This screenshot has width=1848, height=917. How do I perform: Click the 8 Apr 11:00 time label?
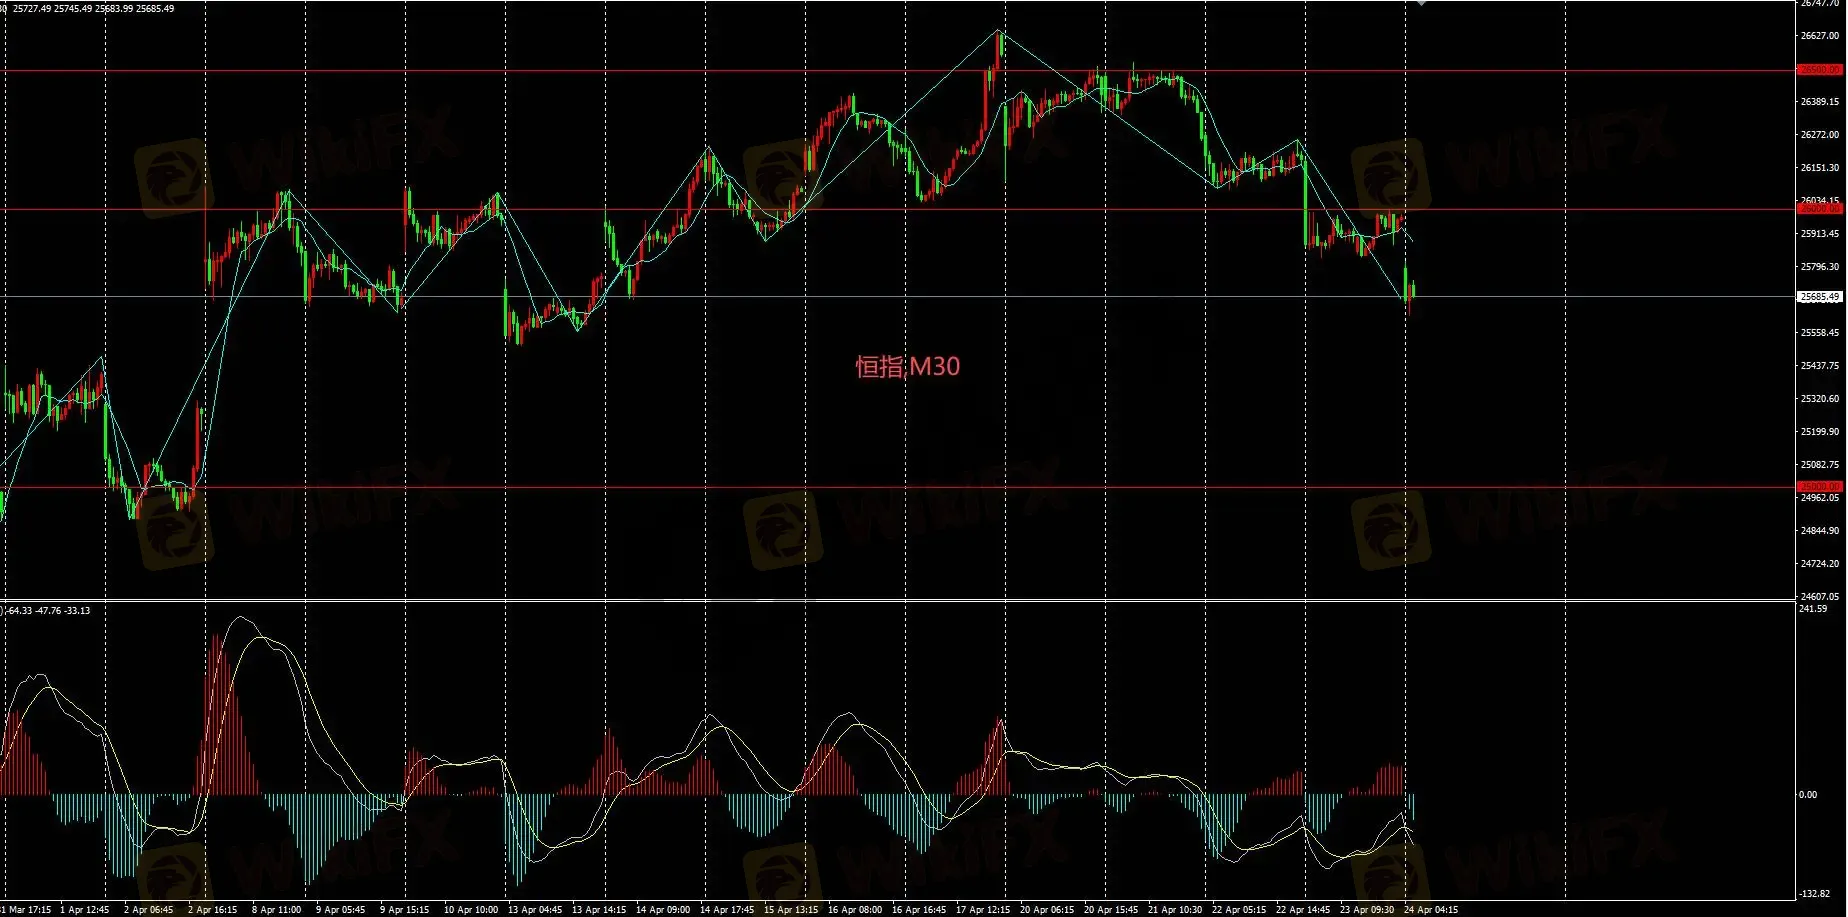[x=277, y=910]
